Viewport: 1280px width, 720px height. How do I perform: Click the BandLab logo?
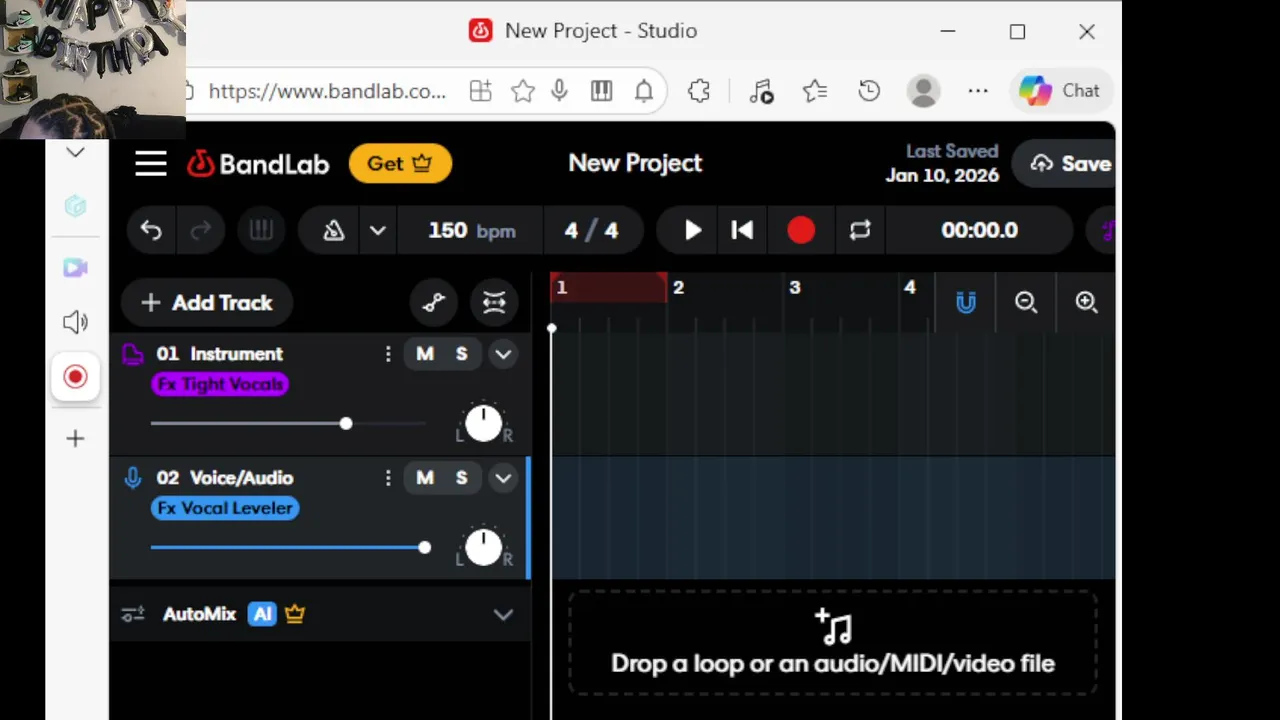pos(258,164)
